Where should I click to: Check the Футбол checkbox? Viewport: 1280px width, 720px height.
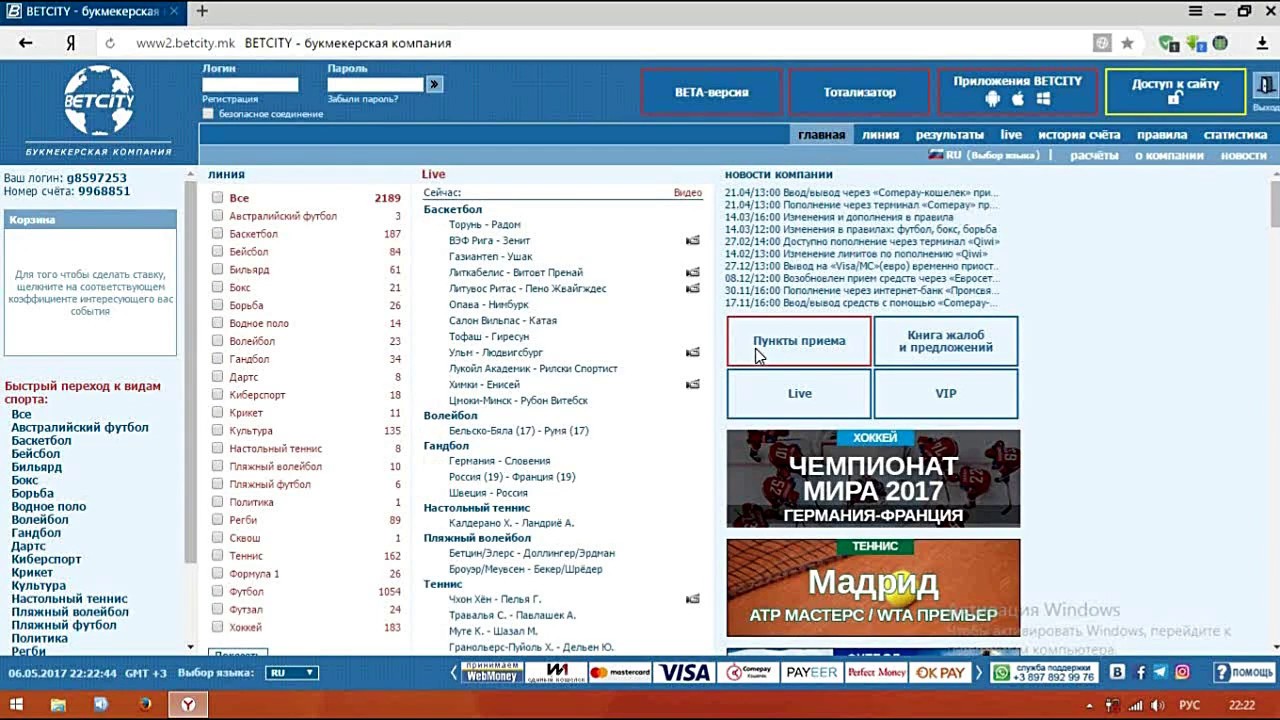[x=217, y=592]
